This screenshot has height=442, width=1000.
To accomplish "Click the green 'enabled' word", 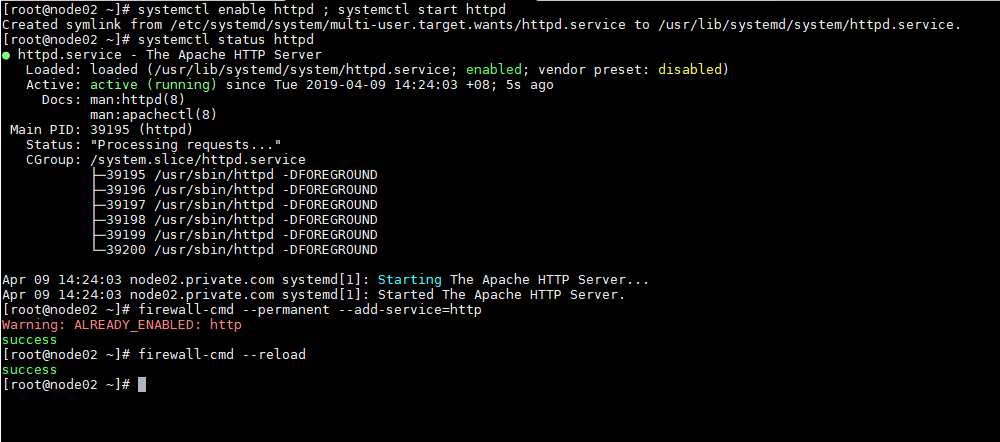I will pyautogui.click(x=494, y=70).
